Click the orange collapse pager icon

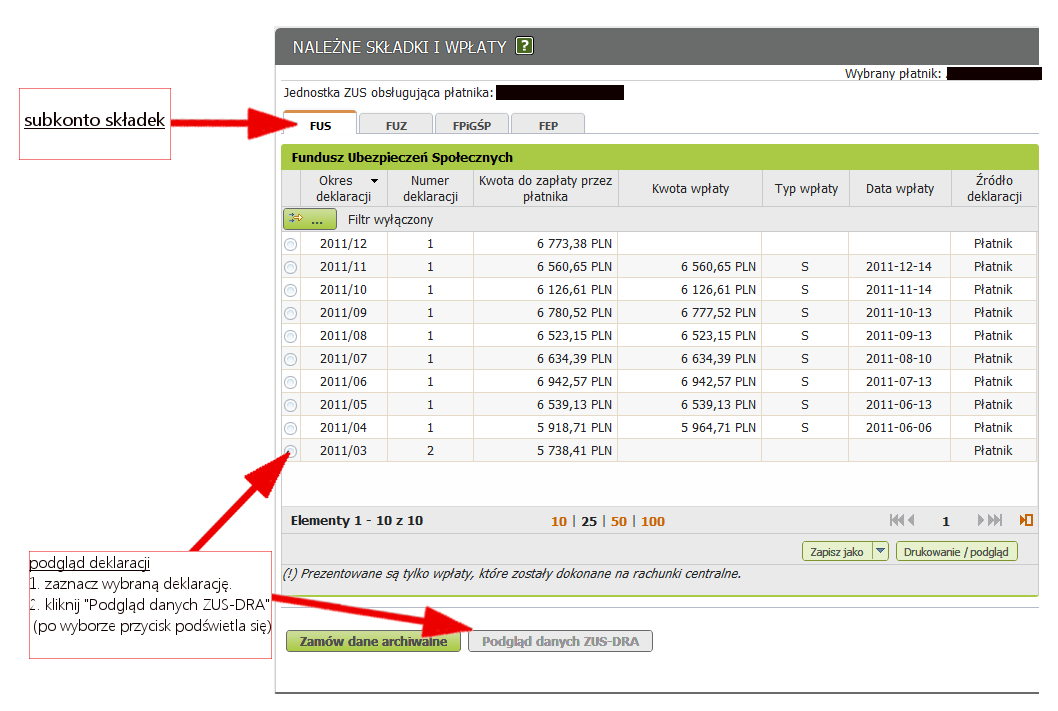tap(1026, 520)
